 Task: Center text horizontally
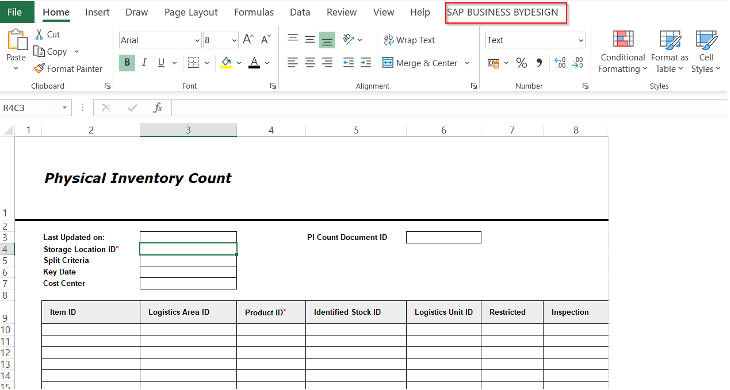pyautogui.click(x=310, y=62)
